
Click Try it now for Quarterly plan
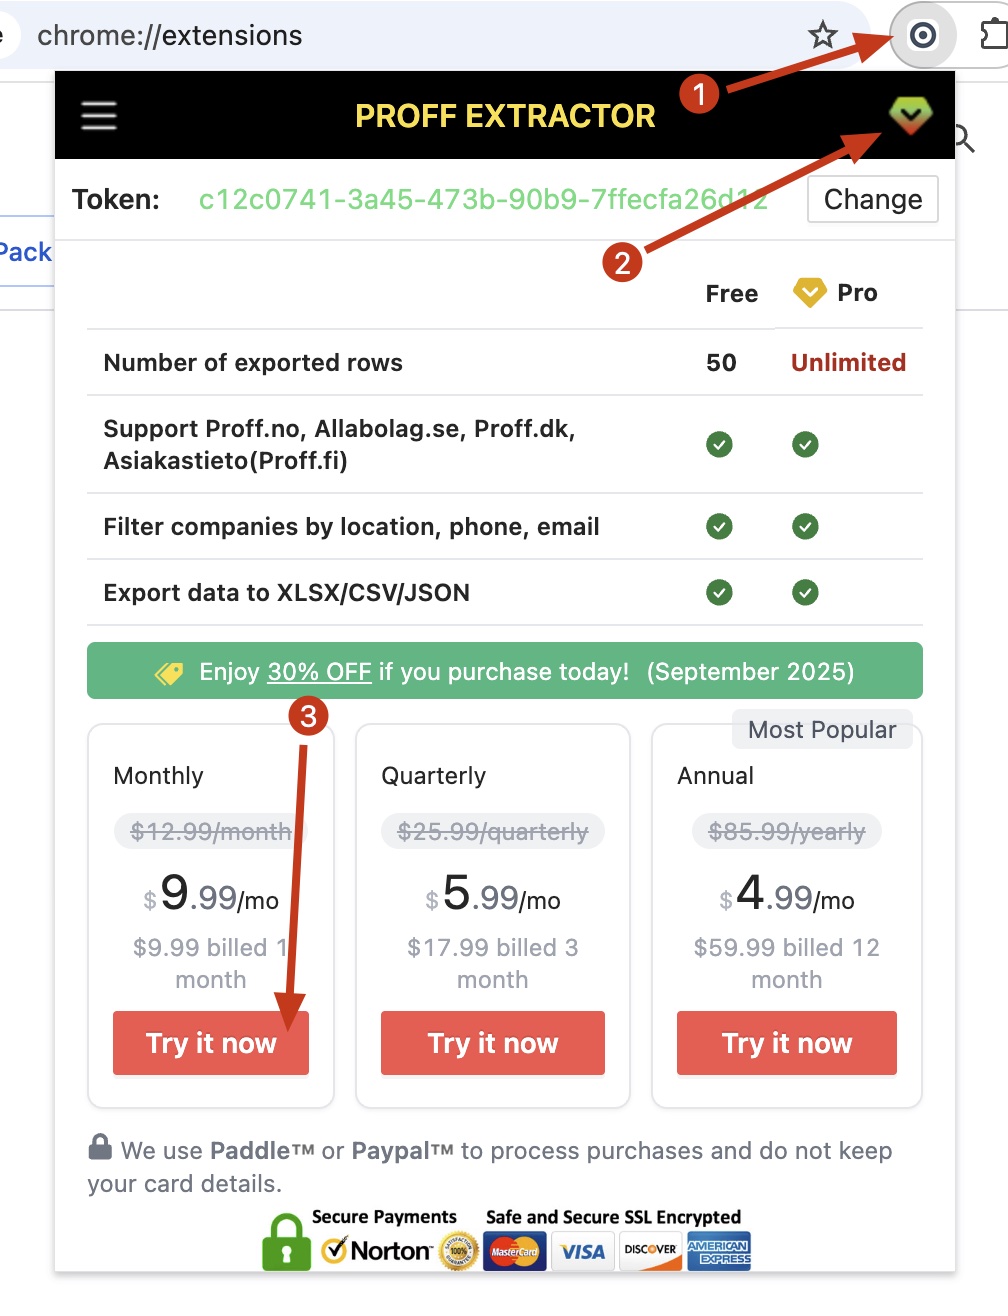point(493,1043)
